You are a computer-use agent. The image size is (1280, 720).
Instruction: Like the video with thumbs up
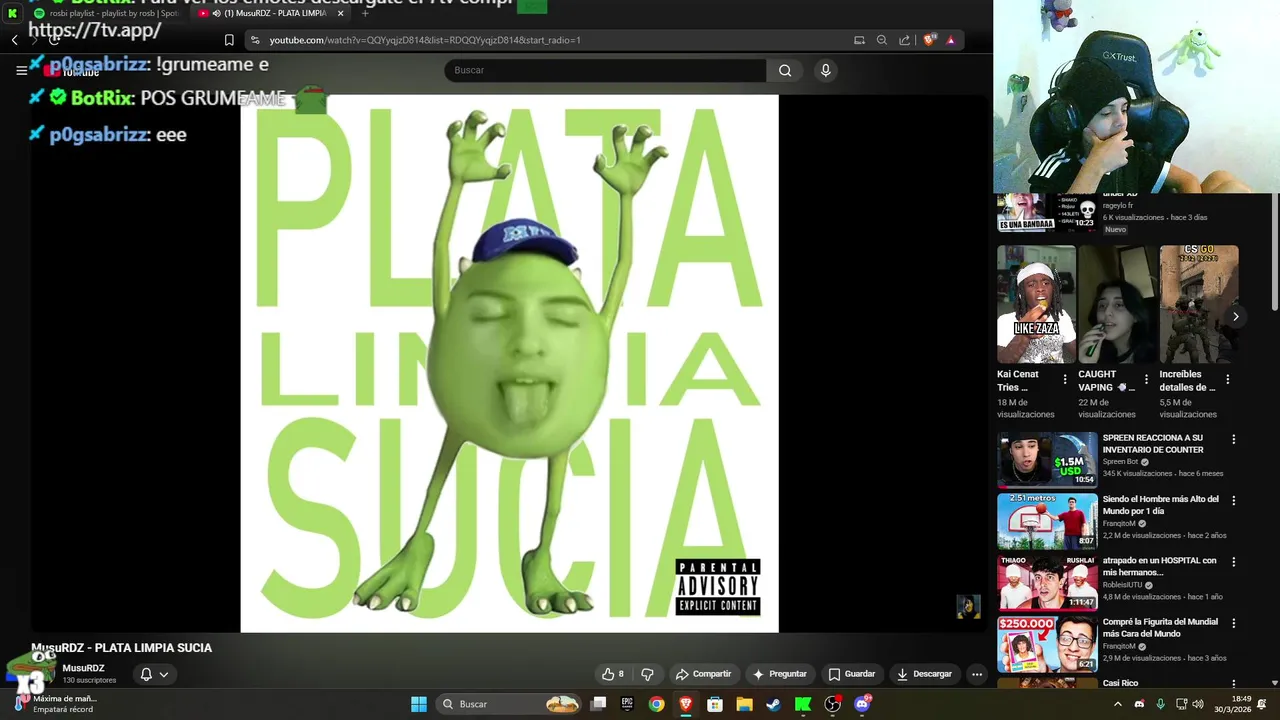(613, 674)
